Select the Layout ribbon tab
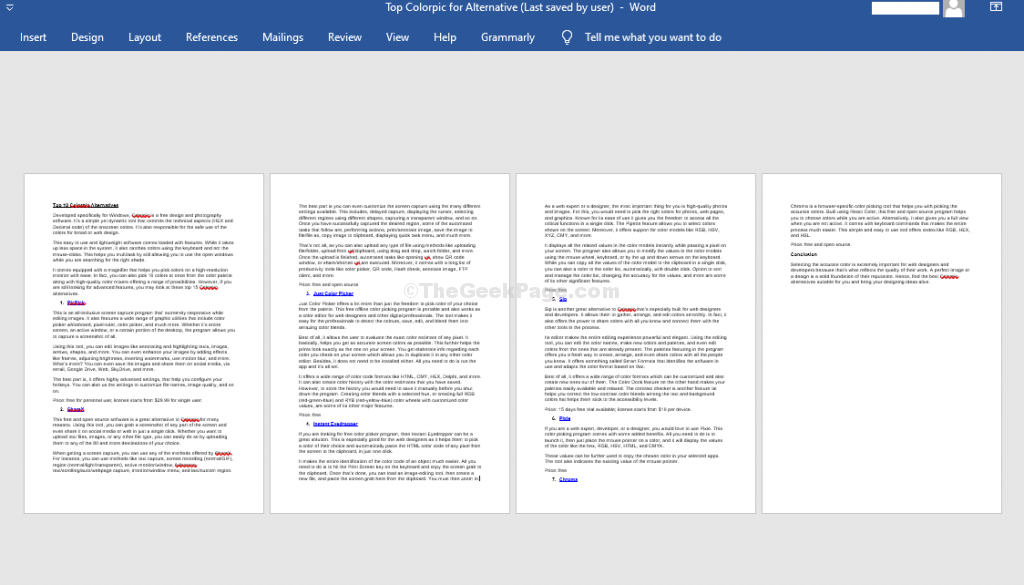 pos(144,37)
